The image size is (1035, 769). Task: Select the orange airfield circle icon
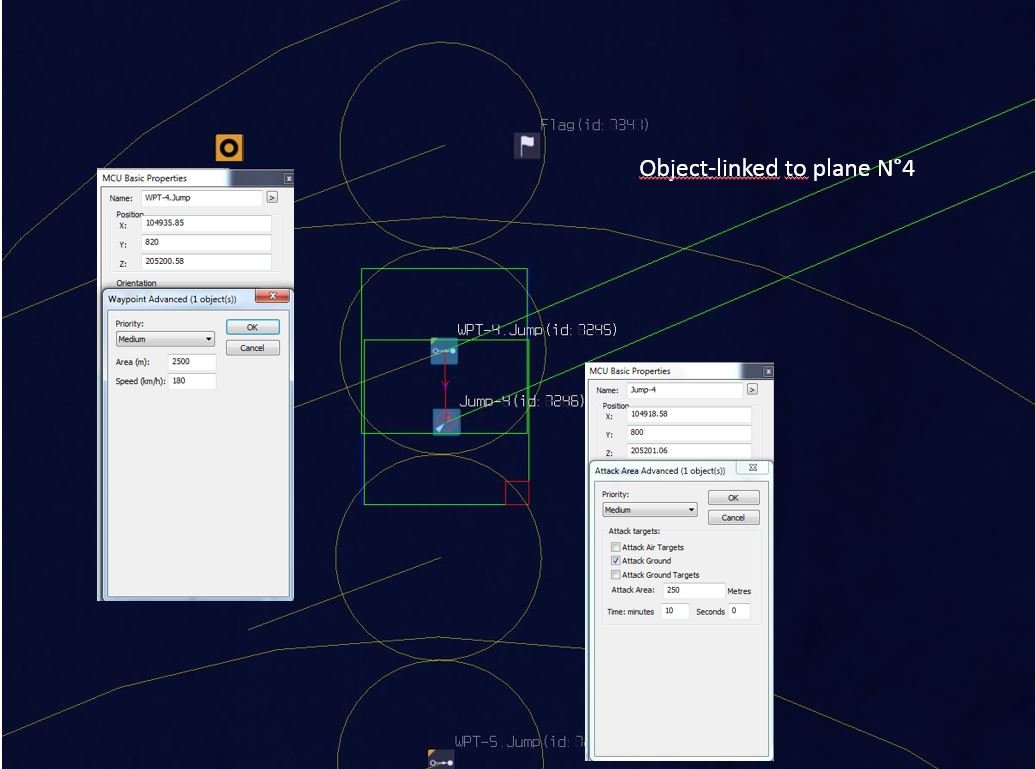coord(229,148)
